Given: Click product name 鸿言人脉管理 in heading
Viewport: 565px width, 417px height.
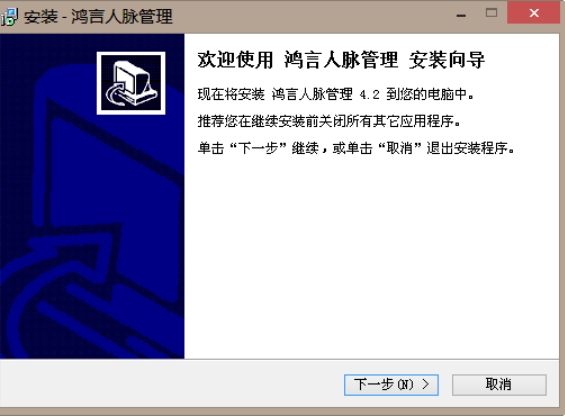Looking at the screenshot, I should coord(341,60).
